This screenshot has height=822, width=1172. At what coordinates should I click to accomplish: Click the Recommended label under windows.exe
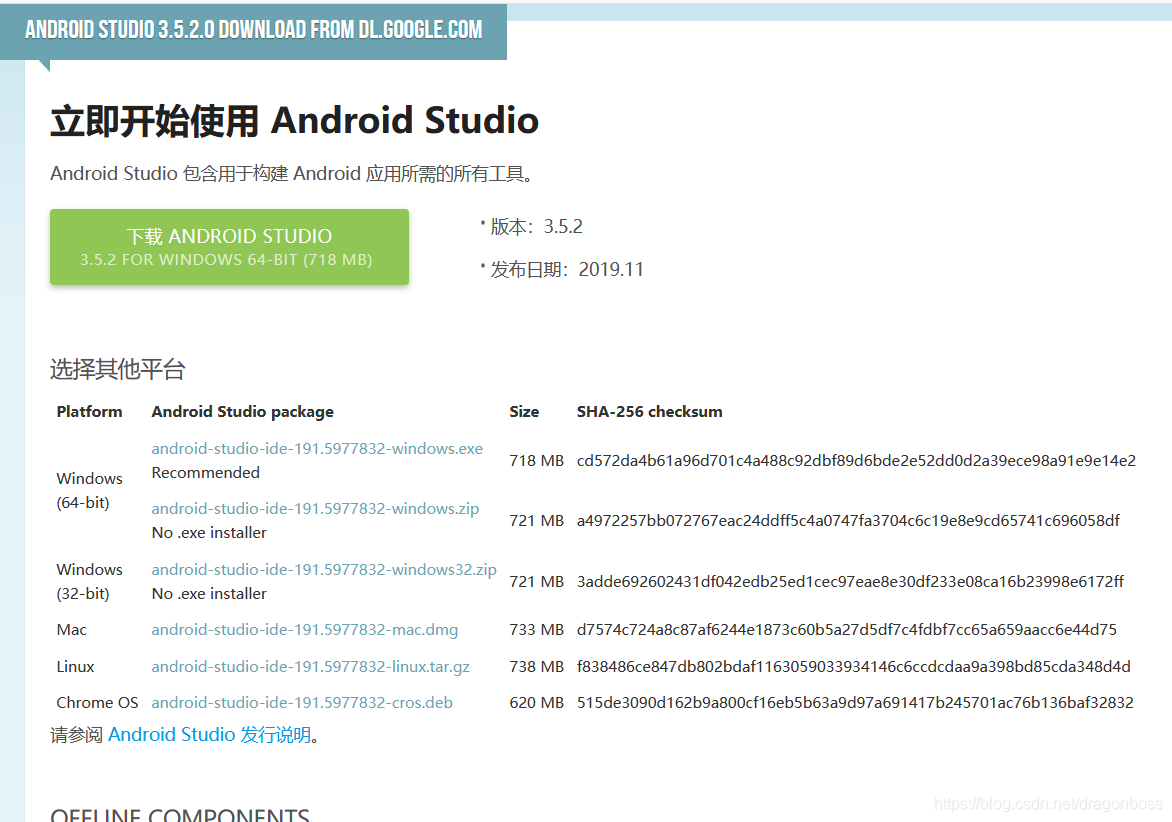tap(206, 472)
